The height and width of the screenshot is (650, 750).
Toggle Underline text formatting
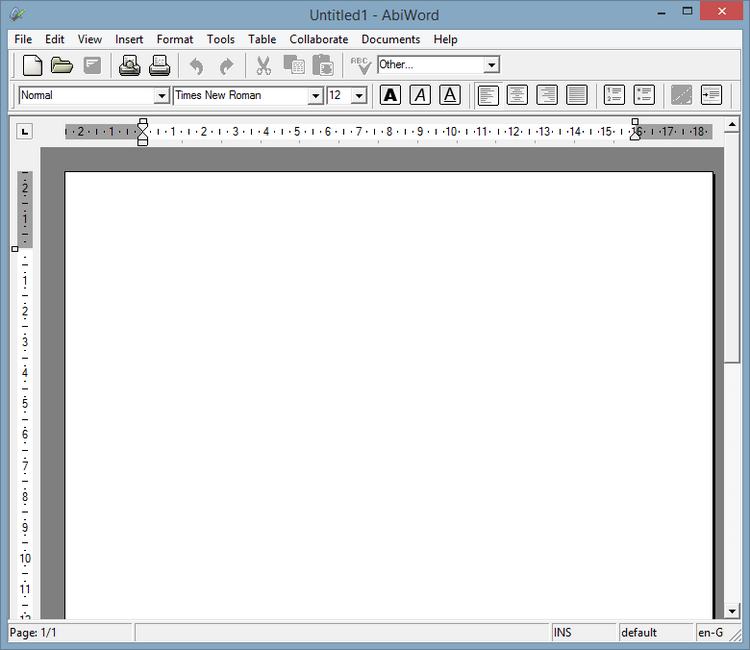point(450,95)
